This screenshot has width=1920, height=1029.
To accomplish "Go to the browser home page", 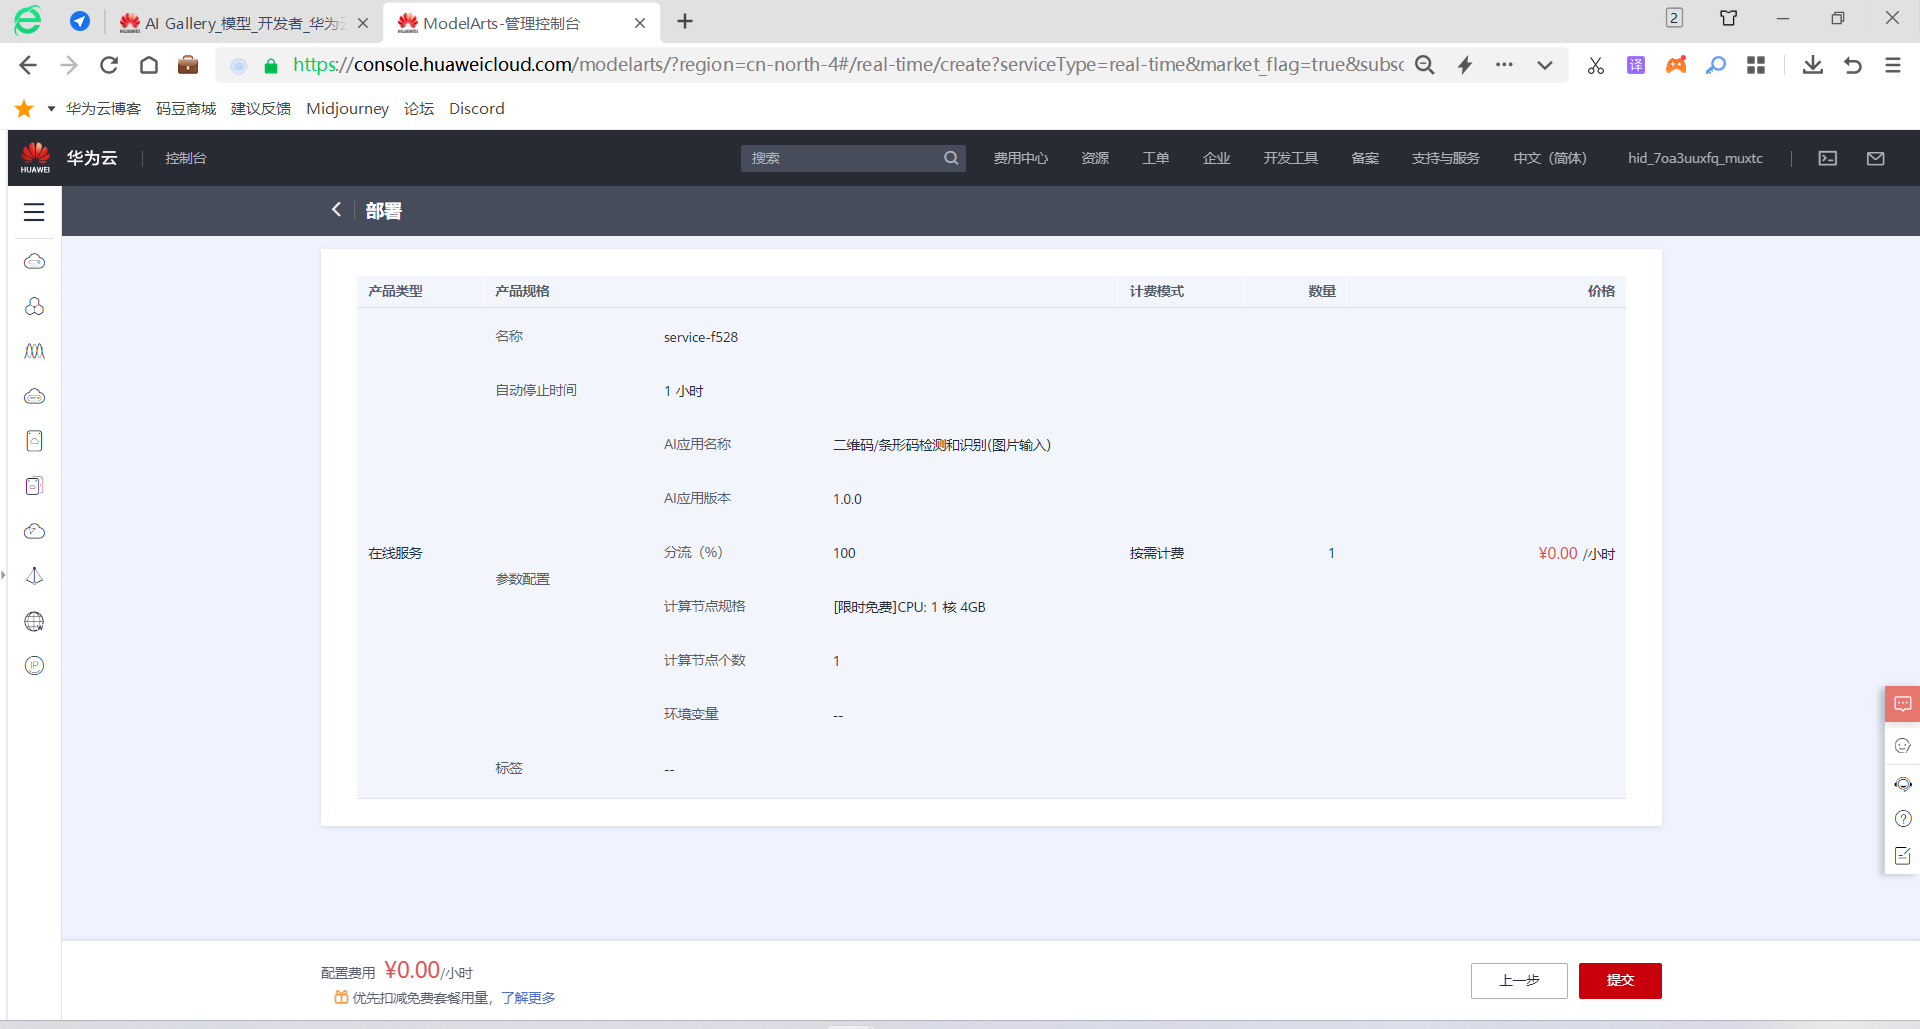I will [x=149, y=65].
